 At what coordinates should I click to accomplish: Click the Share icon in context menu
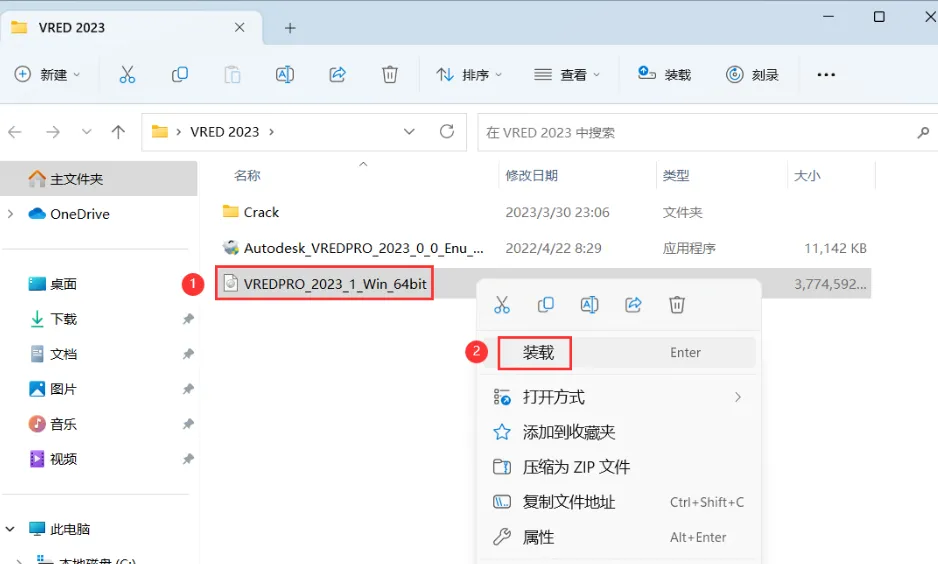click(x=634, y=304)
